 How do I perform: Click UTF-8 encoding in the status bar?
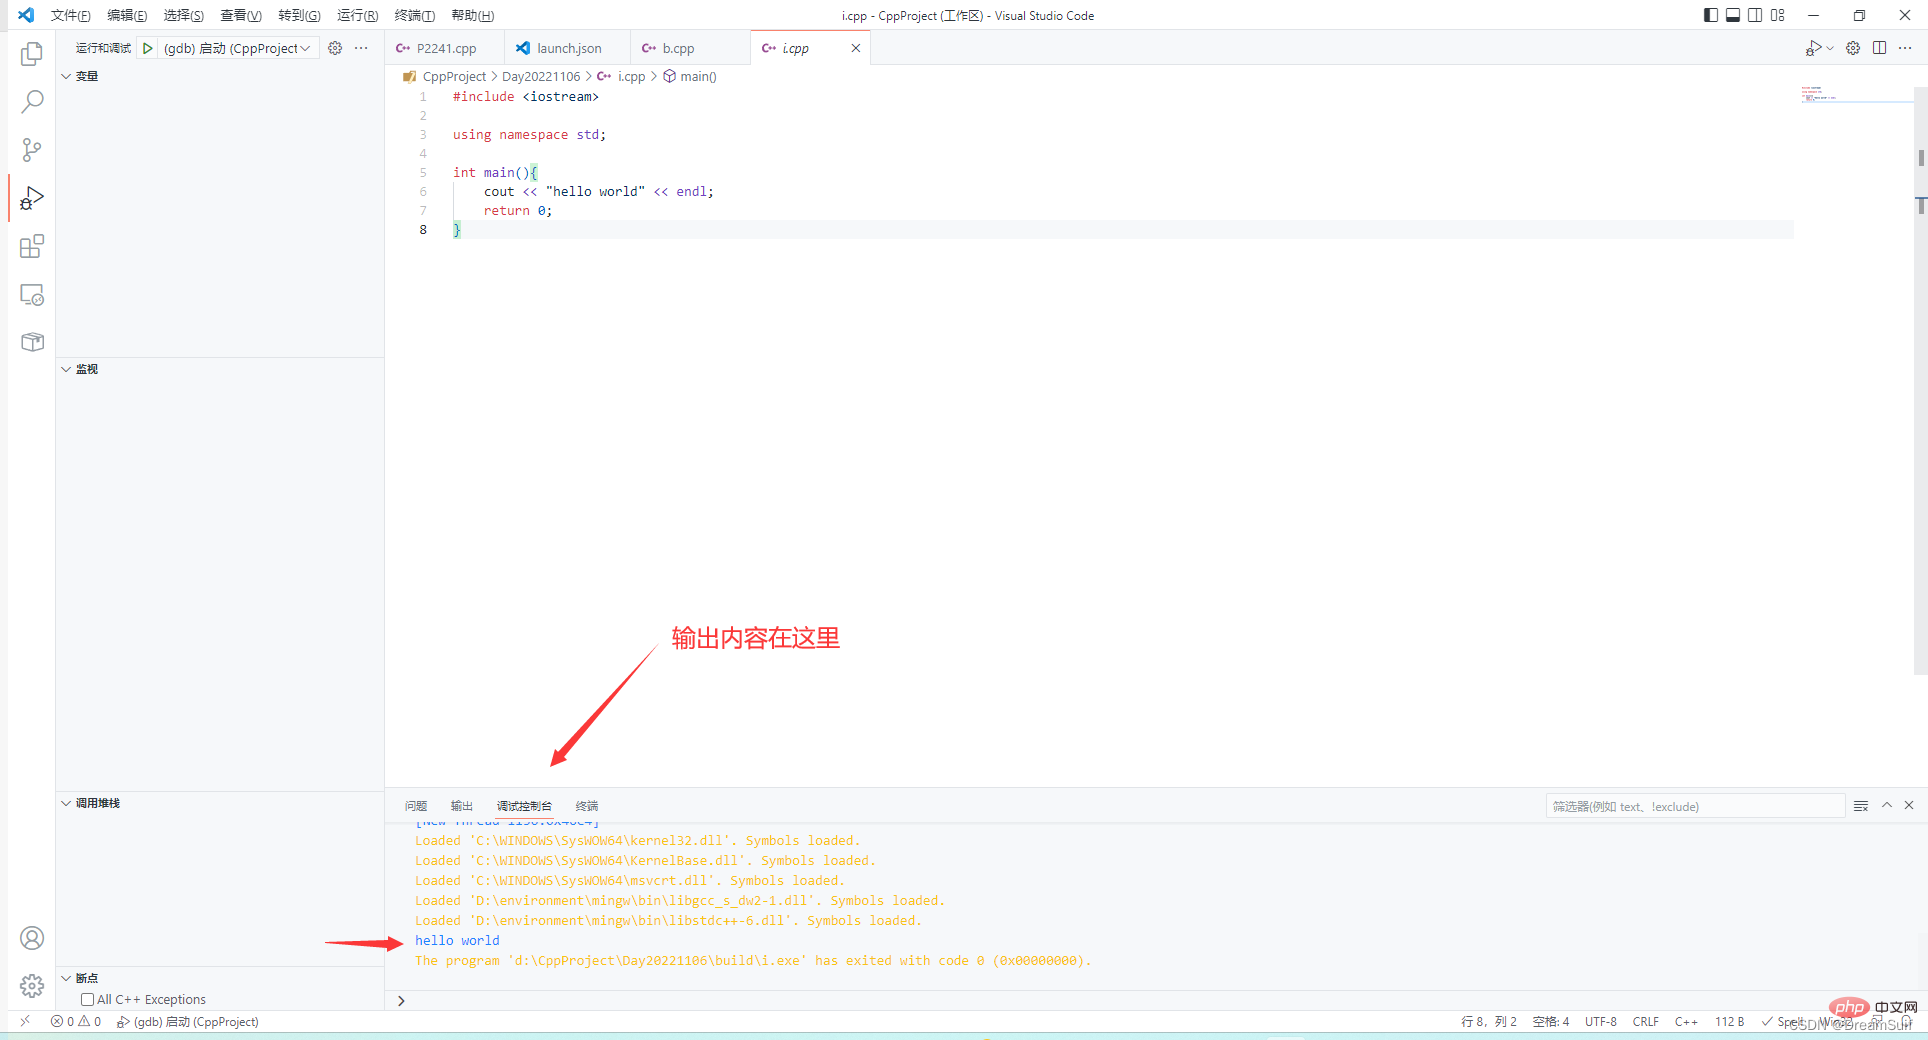[x=1600, y=1021]
